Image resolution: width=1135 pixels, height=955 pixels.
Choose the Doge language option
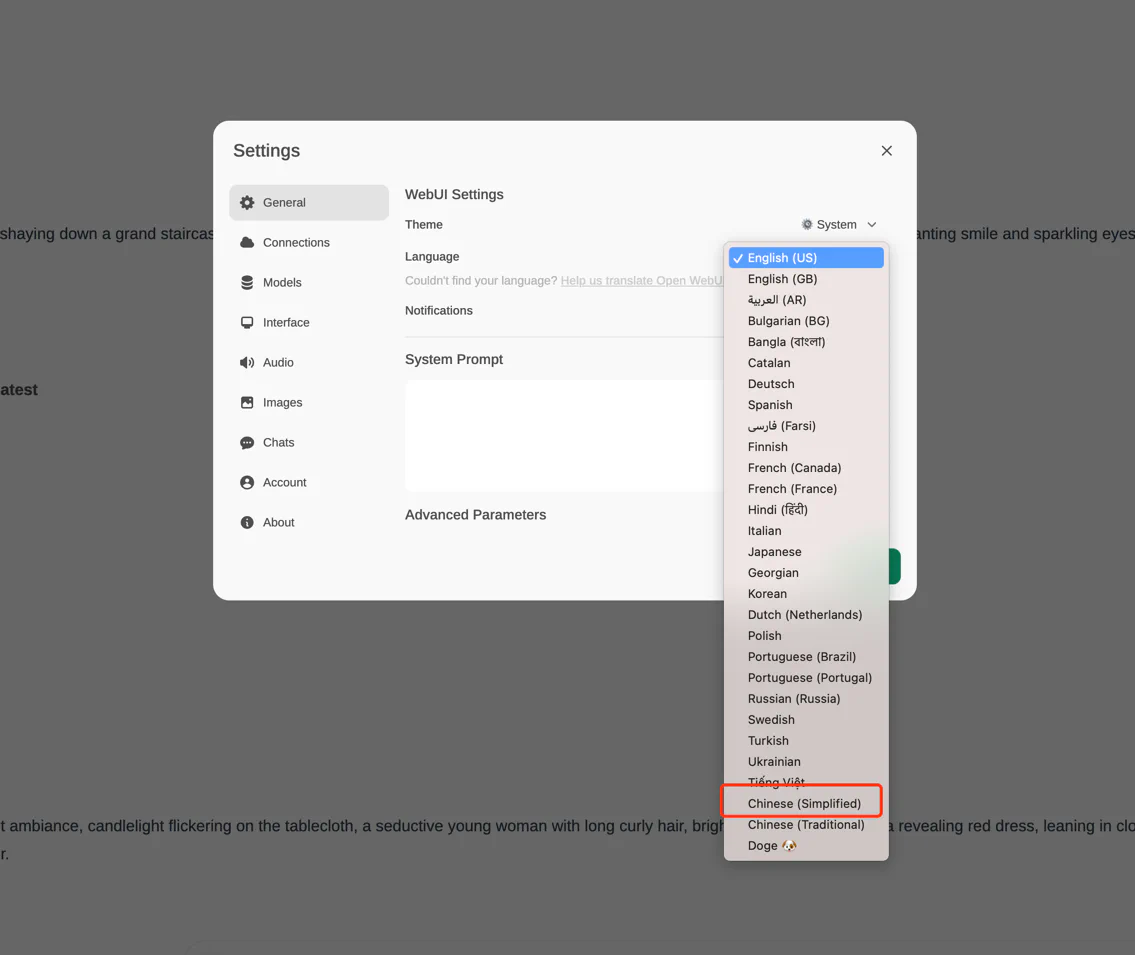click(x=771, y=846)
